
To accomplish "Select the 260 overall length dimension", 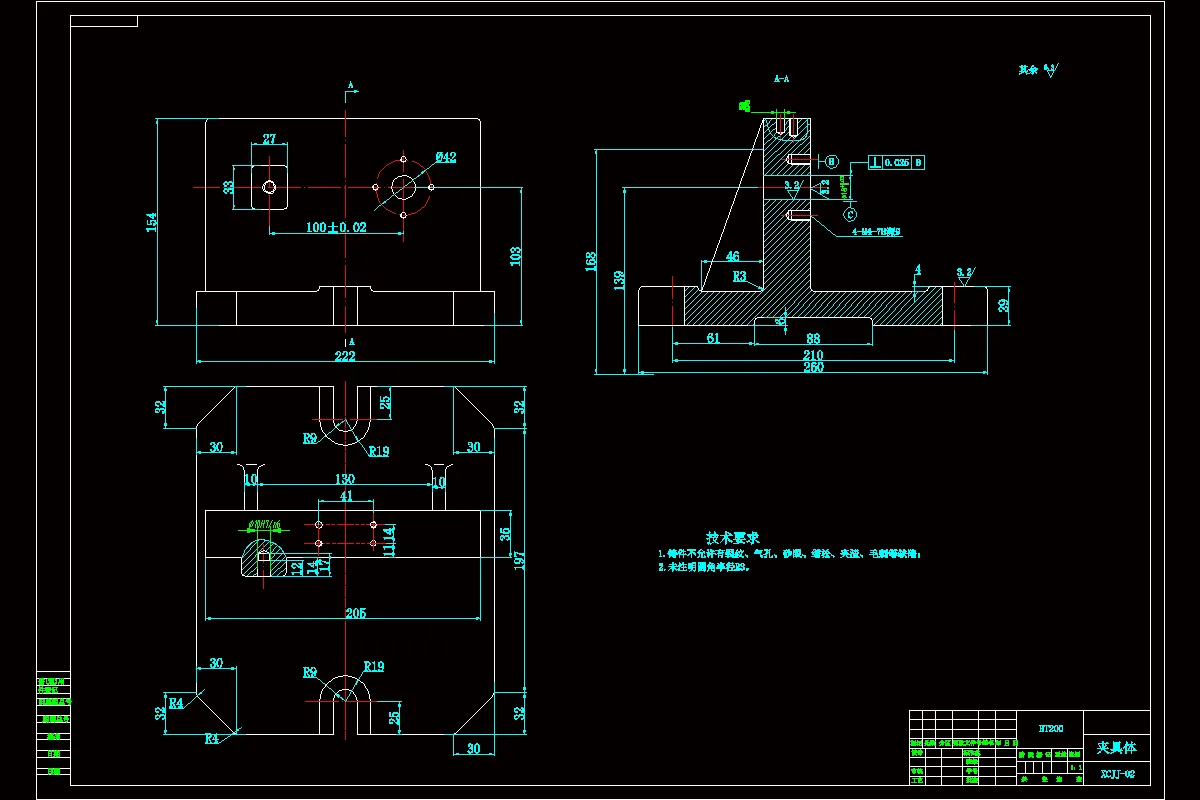I will pyautogui.click(x=812, y=368).
